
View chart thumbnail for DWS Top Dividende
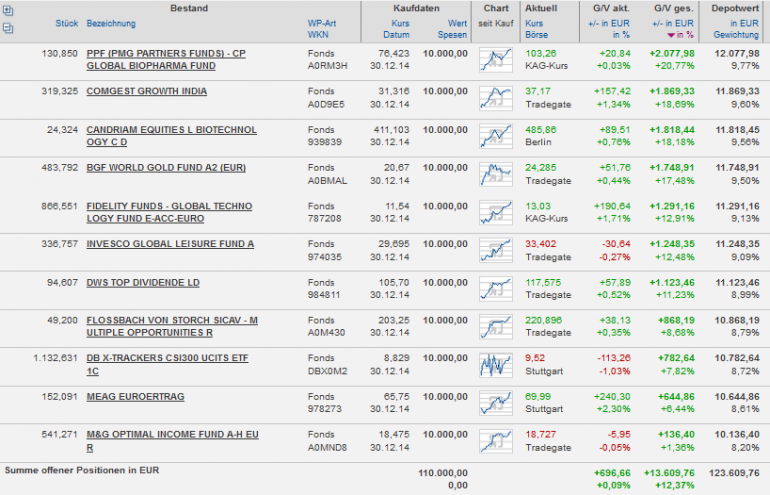pos(495,289)
